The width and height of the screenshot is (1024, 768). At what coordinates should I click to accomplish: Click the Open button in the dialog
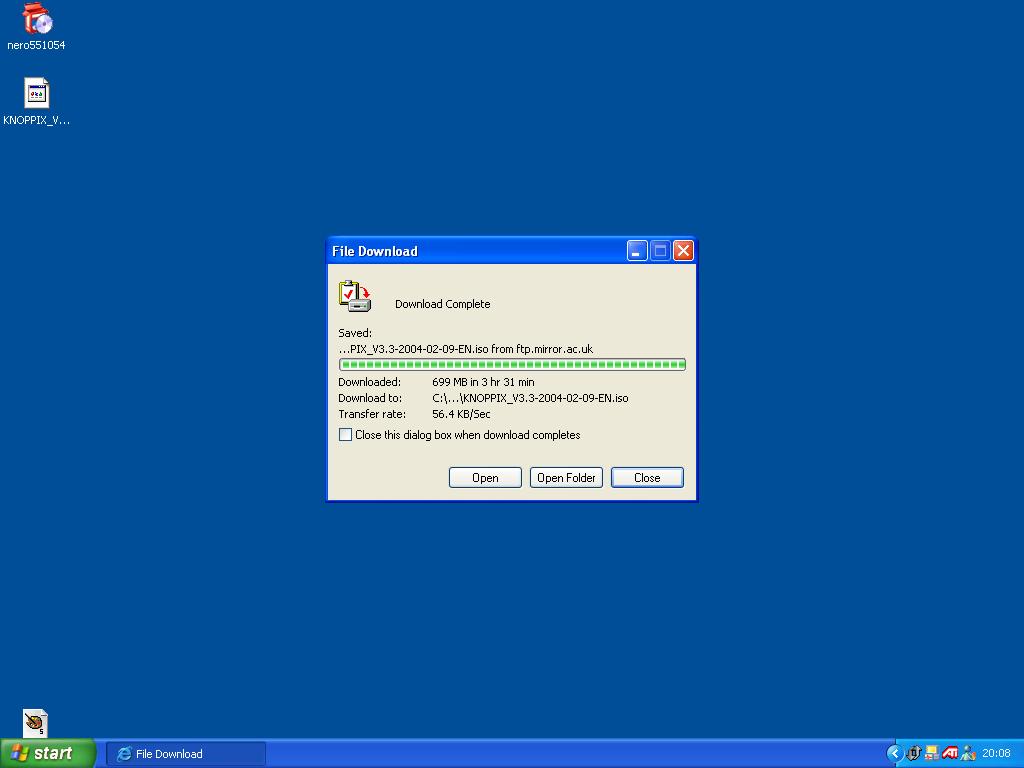485,477
